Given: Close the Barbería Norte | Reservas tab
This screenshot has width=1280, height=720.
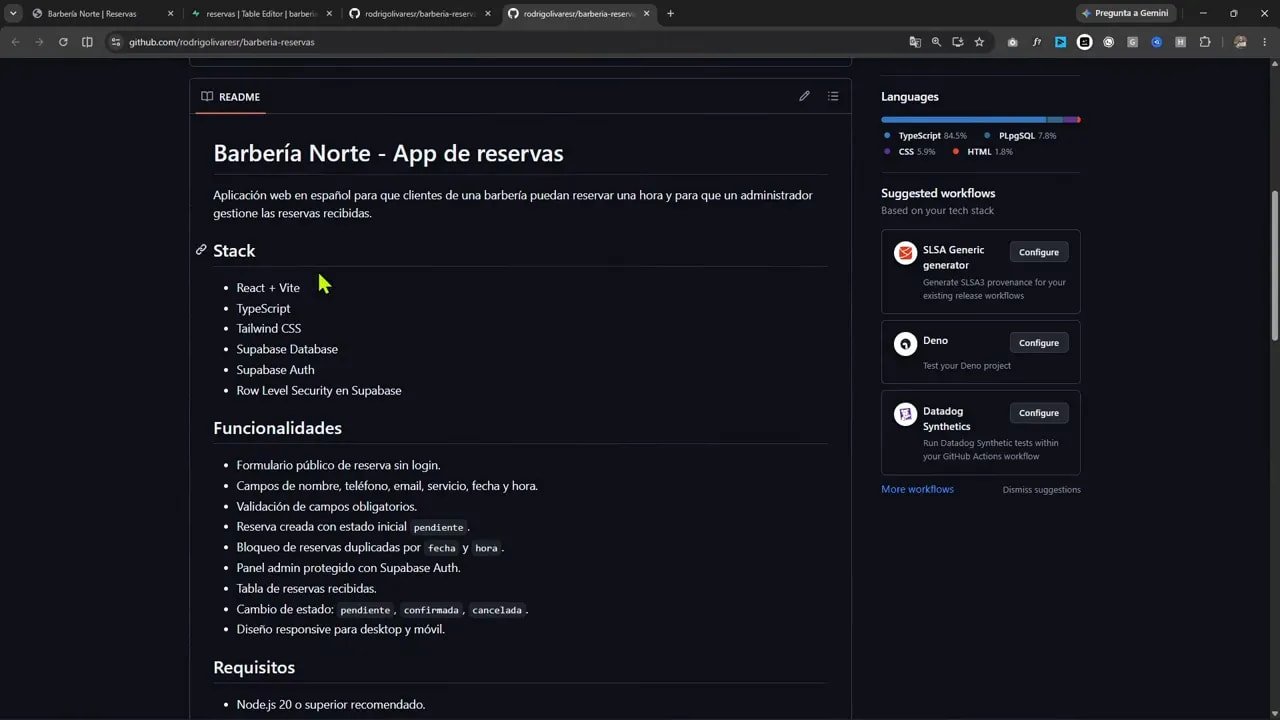Looking at the screenshot, I should click(170, 13).
